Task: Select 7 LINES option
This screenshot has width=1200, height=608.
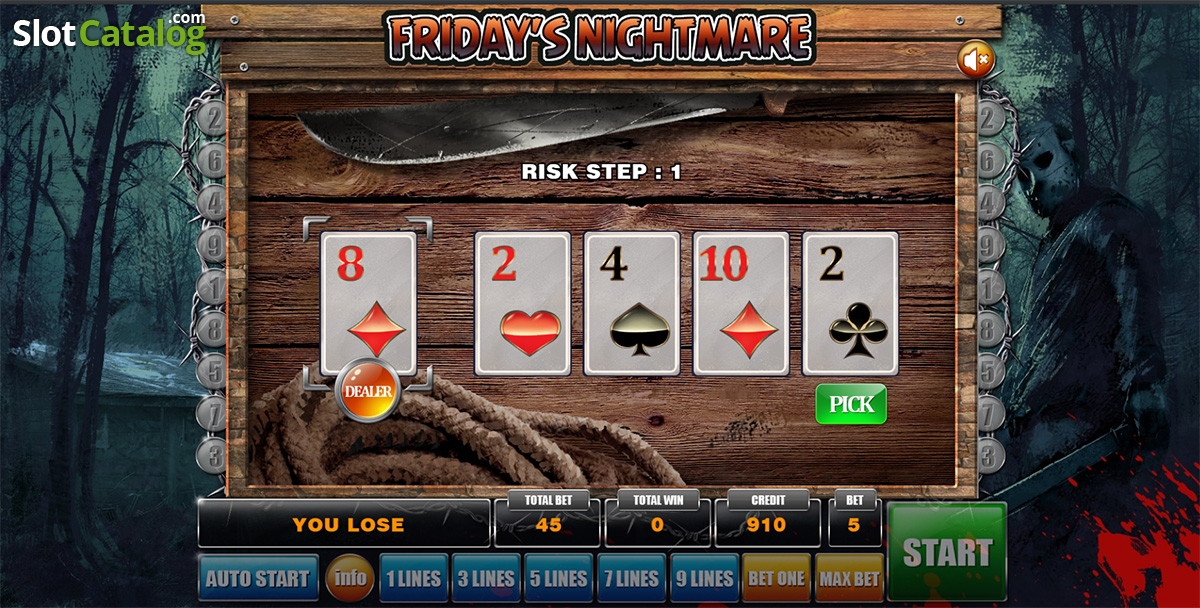Action: coord(632,578)
